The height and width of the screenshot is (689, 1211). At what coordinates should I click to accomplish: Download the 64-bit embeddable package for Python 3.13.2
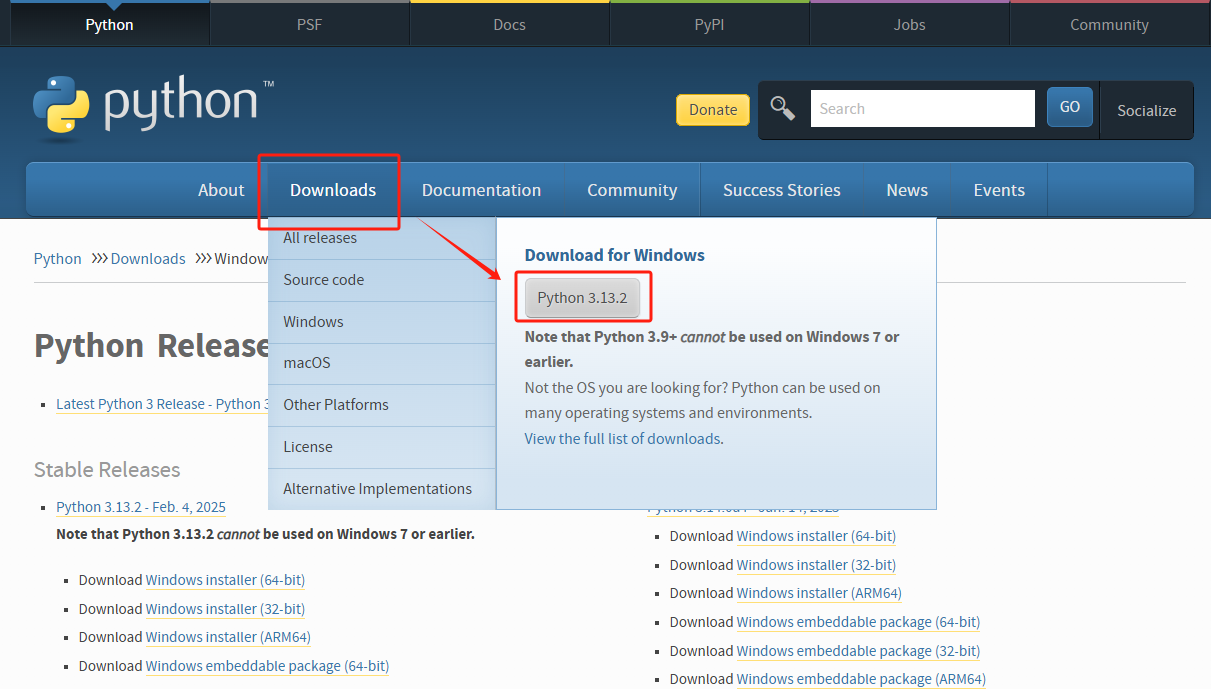[267, 666]
